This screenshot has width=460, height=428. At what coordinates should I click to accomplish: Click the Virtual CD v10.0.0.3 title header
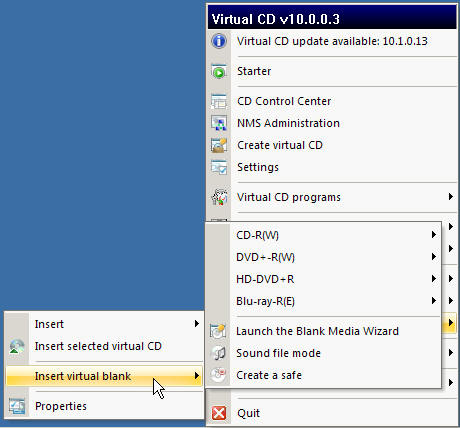pyautogui.click(x=332, y=18)
